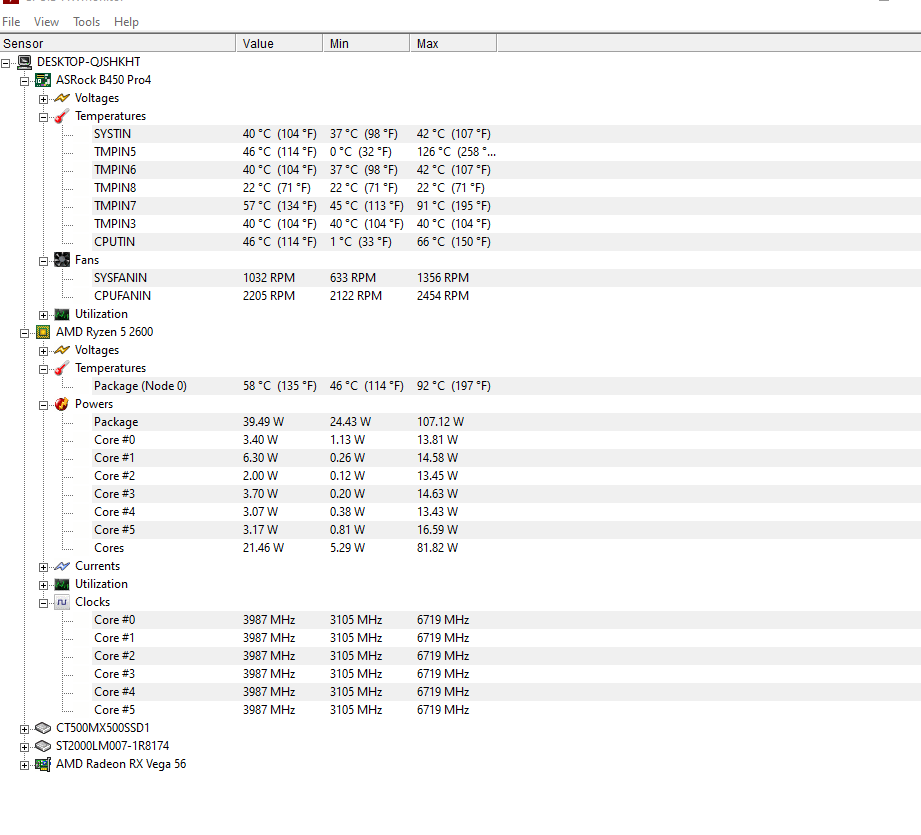This screenshot has height=835, width=921.
Task: Open the Tools menu
Action: point(86,22)
